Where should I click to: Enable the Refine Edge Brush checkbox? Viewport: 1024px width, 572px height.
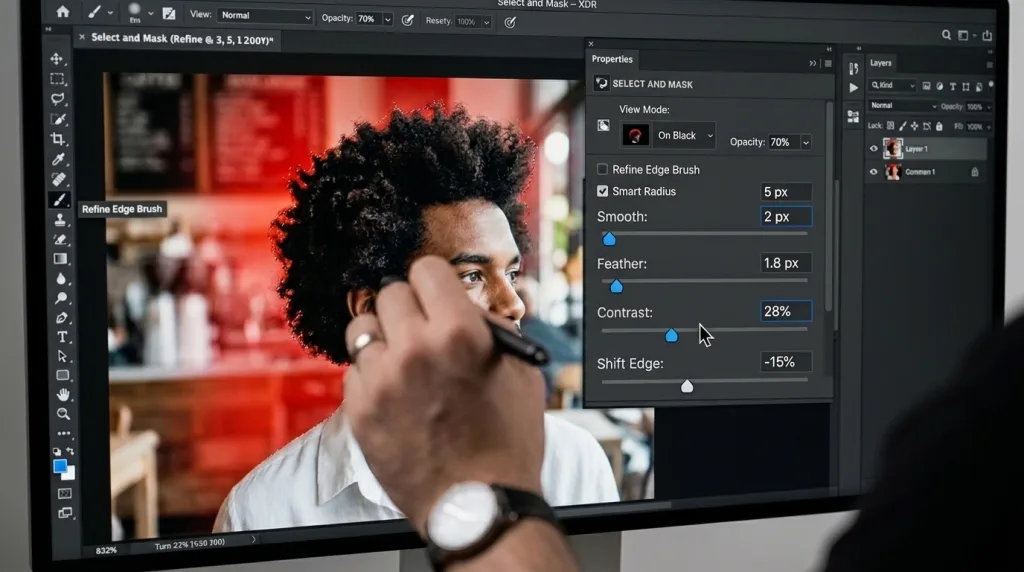click(x=602, y=169)
